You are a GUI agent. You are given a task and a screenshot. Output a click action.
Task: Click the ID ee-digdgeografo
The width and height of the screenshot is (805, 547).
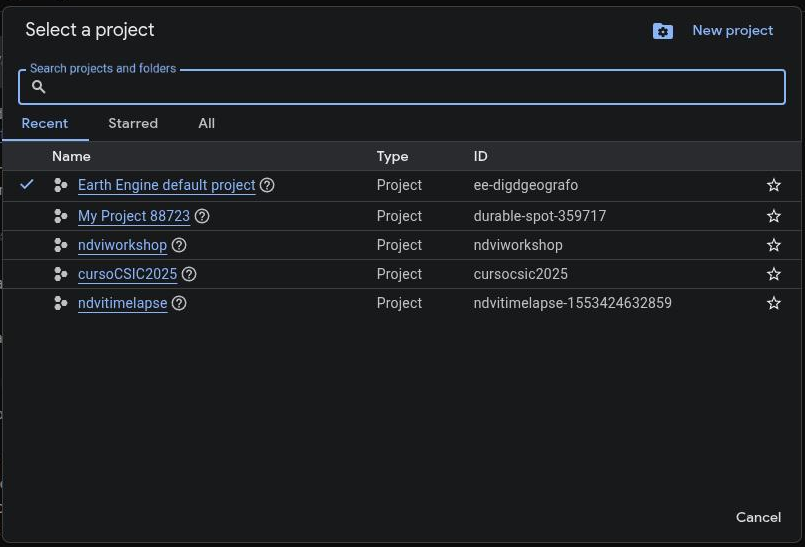pyautogui.click(x=526, y=185)
